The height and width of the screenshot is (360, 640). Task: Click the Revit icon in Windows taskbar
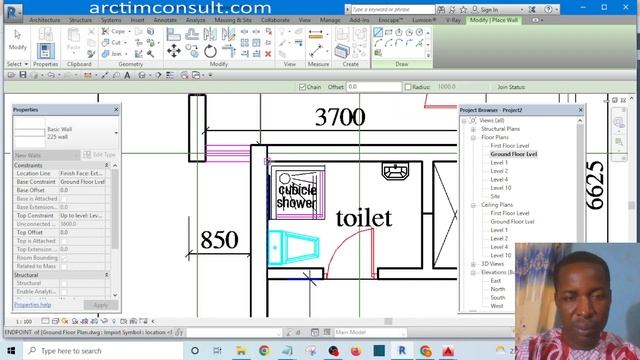pyautogui.click(x=402, y=351)
